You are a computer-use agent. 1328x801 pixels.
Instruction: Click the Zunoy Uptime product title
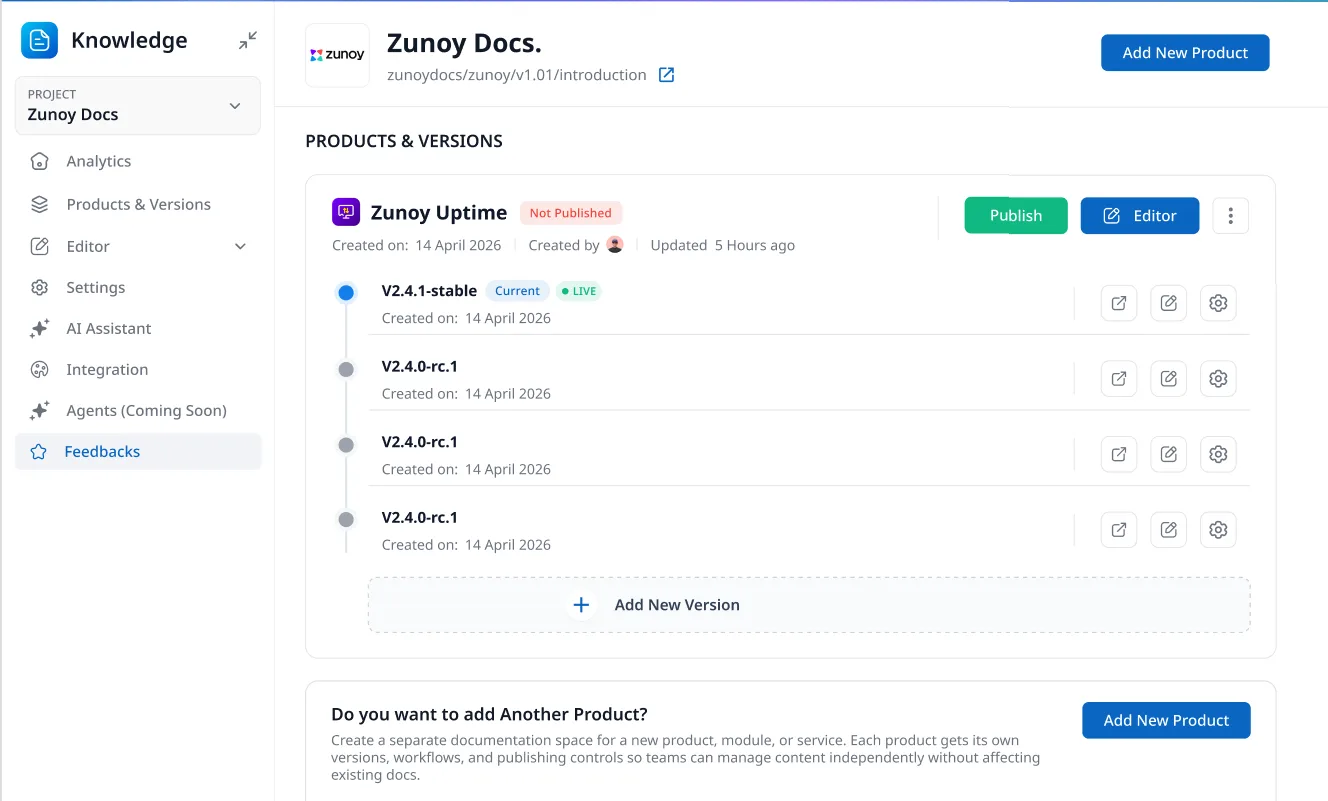click(439, 212)
